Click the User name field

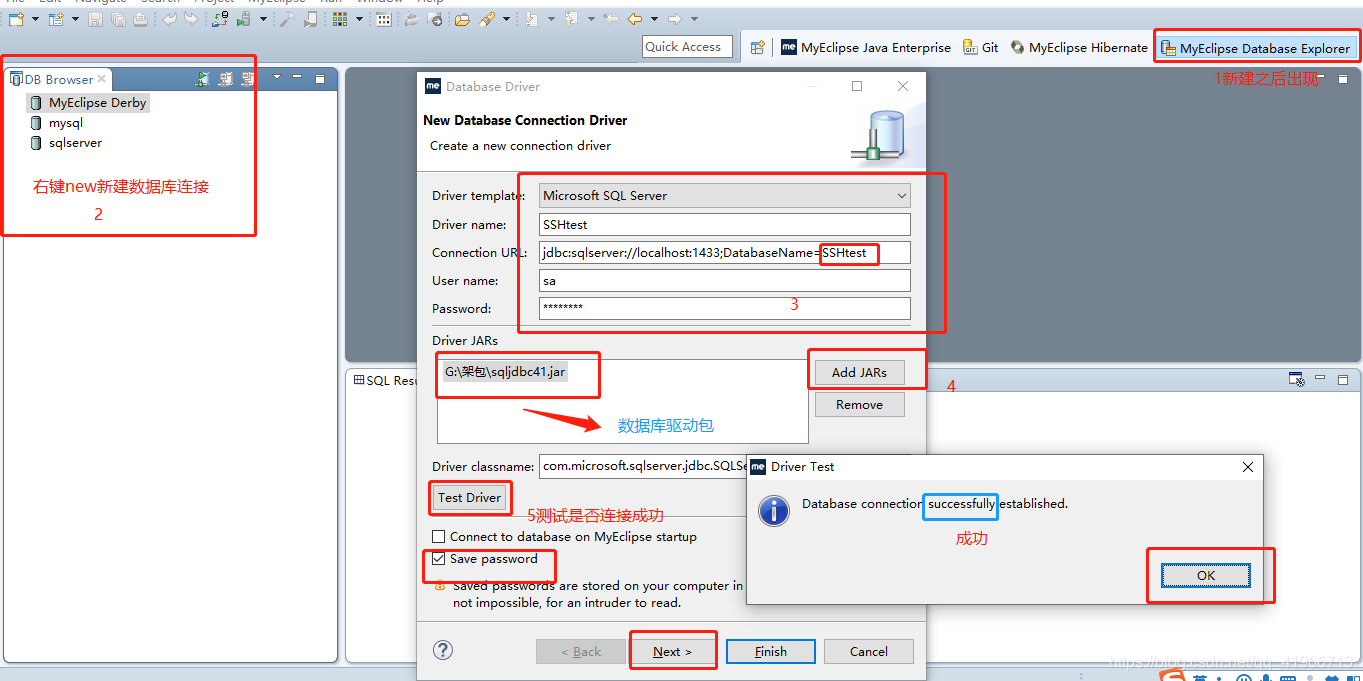pos(725,280)
